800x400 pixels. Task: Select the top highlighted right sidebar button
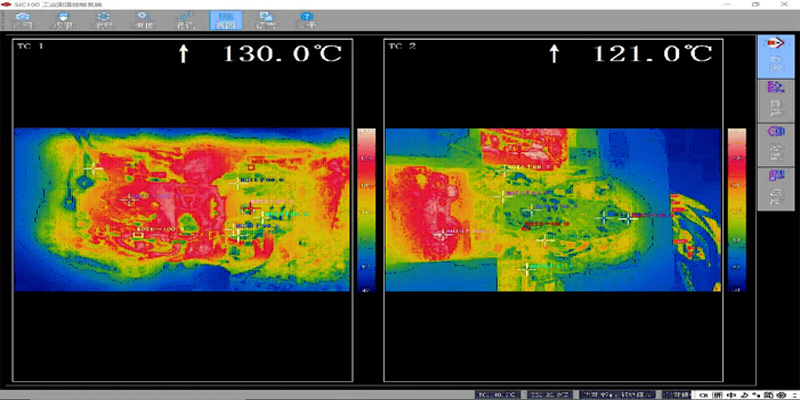pos(771,56)
